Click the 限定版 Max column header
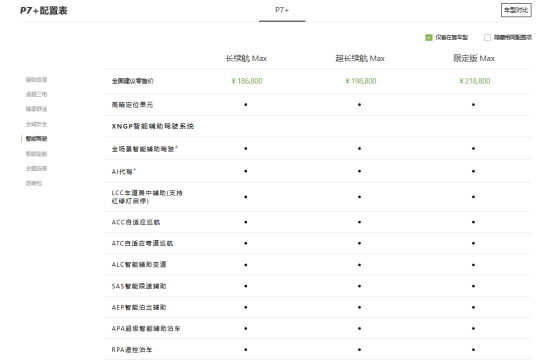 [x=474, y=58]
